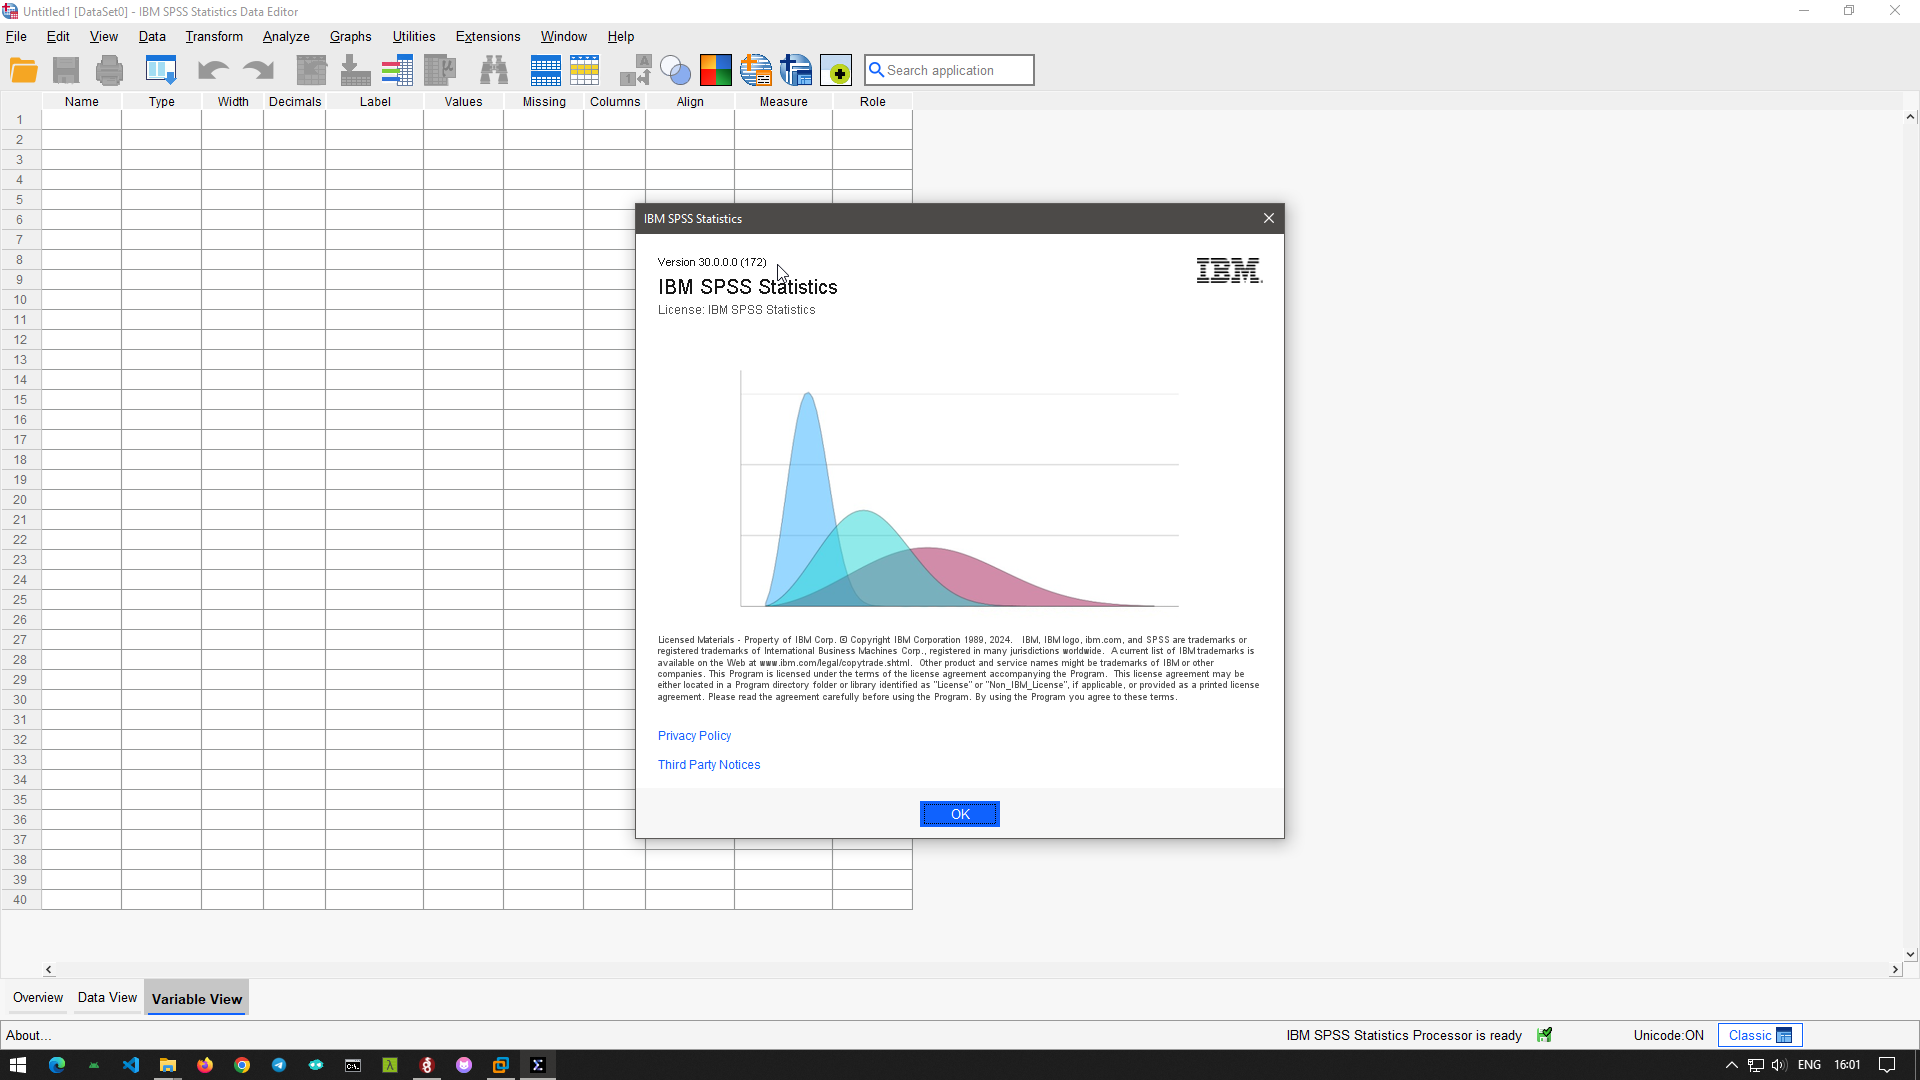The height and width of the screenshot is (1080, 1920).
Task: Switch to the Overview tab
Action: point(38,997)
